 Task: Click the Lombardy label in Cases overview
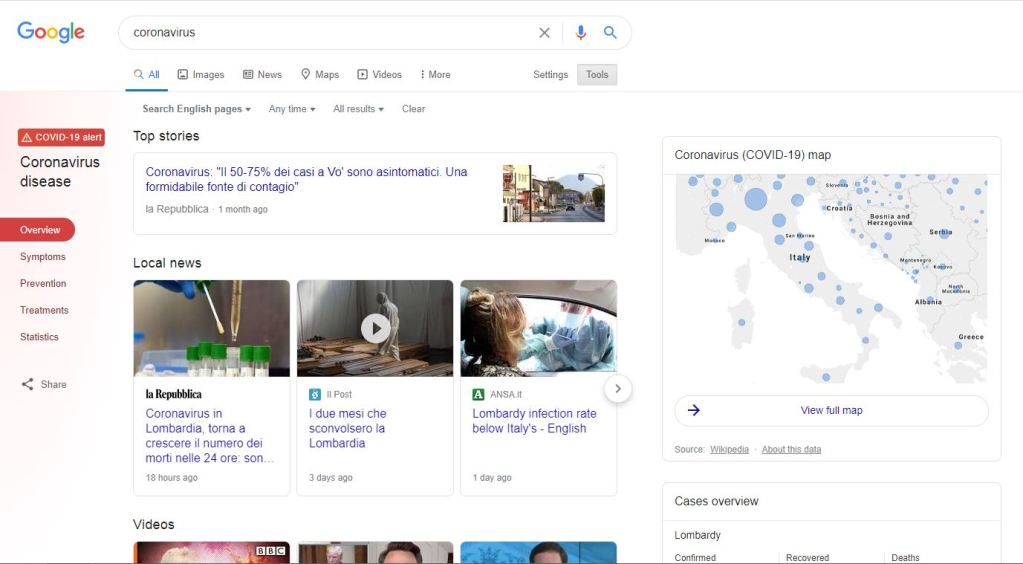coord(697,535)
